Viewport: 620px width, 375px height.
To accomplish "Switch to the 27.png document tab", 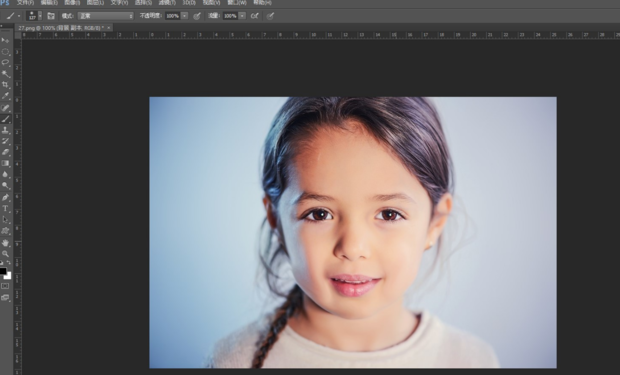I will tap(61, 28).
